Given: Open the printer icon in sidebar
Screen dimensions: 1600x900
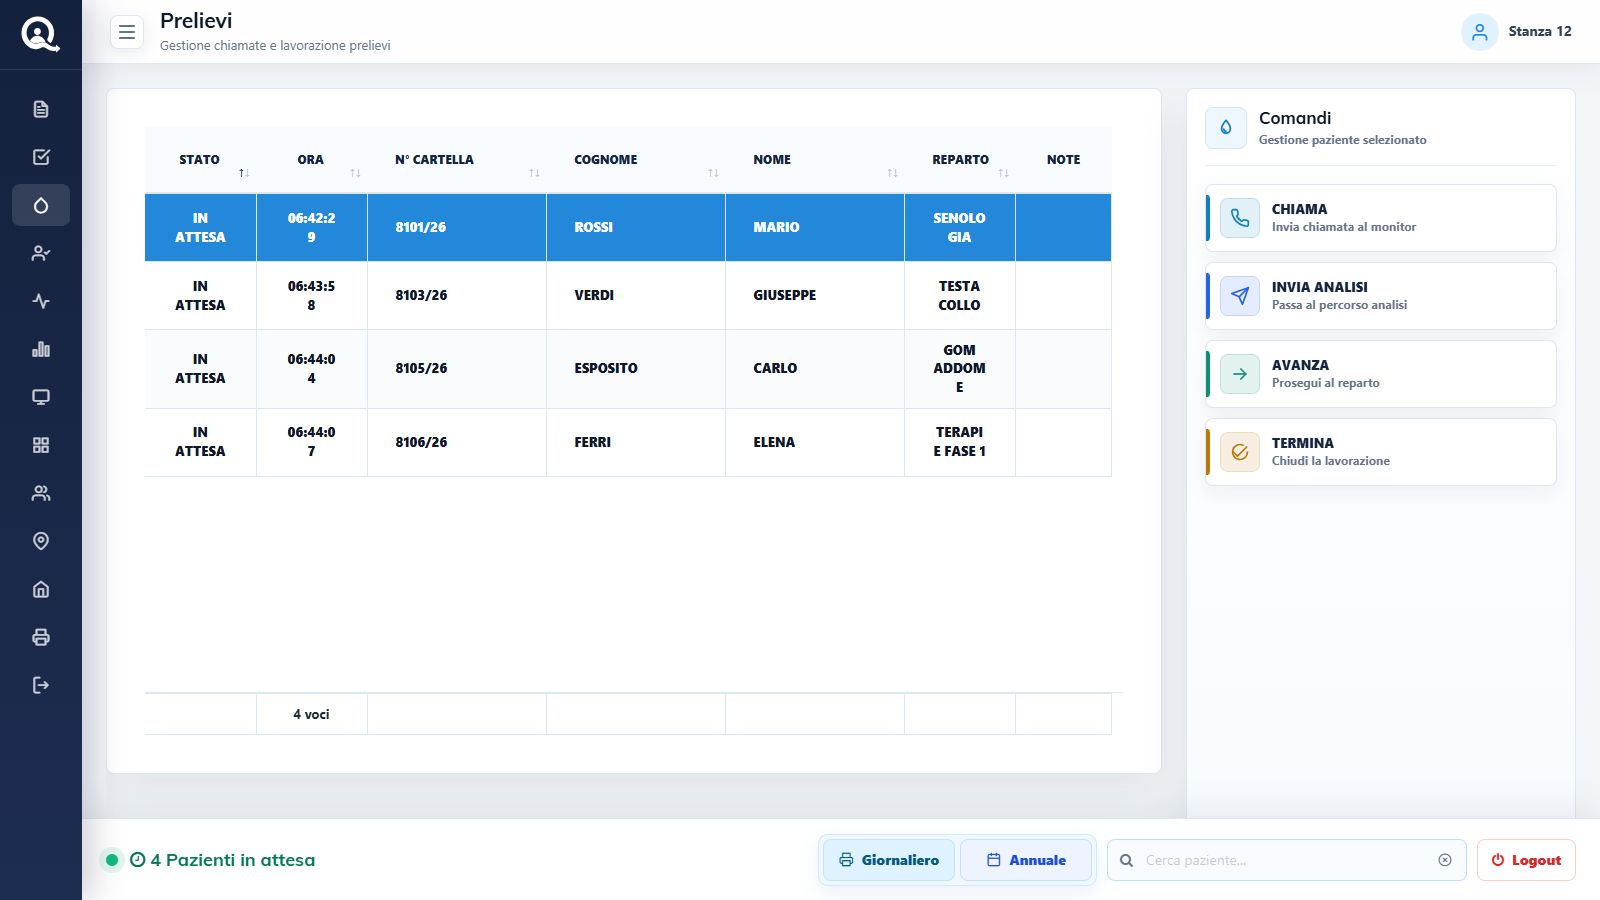Looking at the screenshot, I should coord(41,637).
